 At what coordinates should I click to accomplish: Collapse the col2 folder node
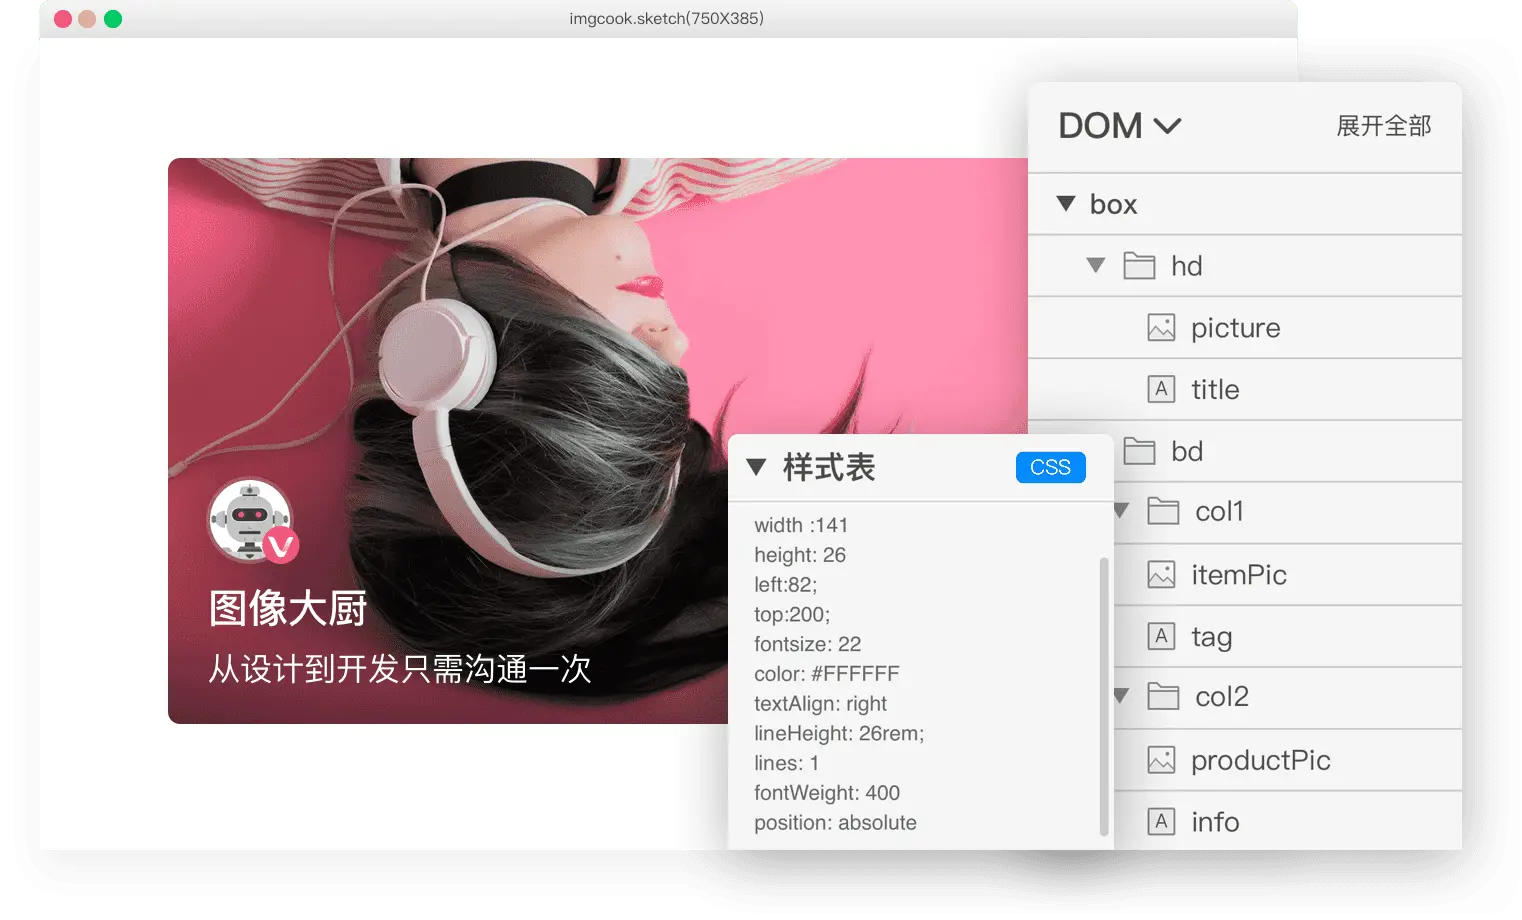tap(1121, 697)
